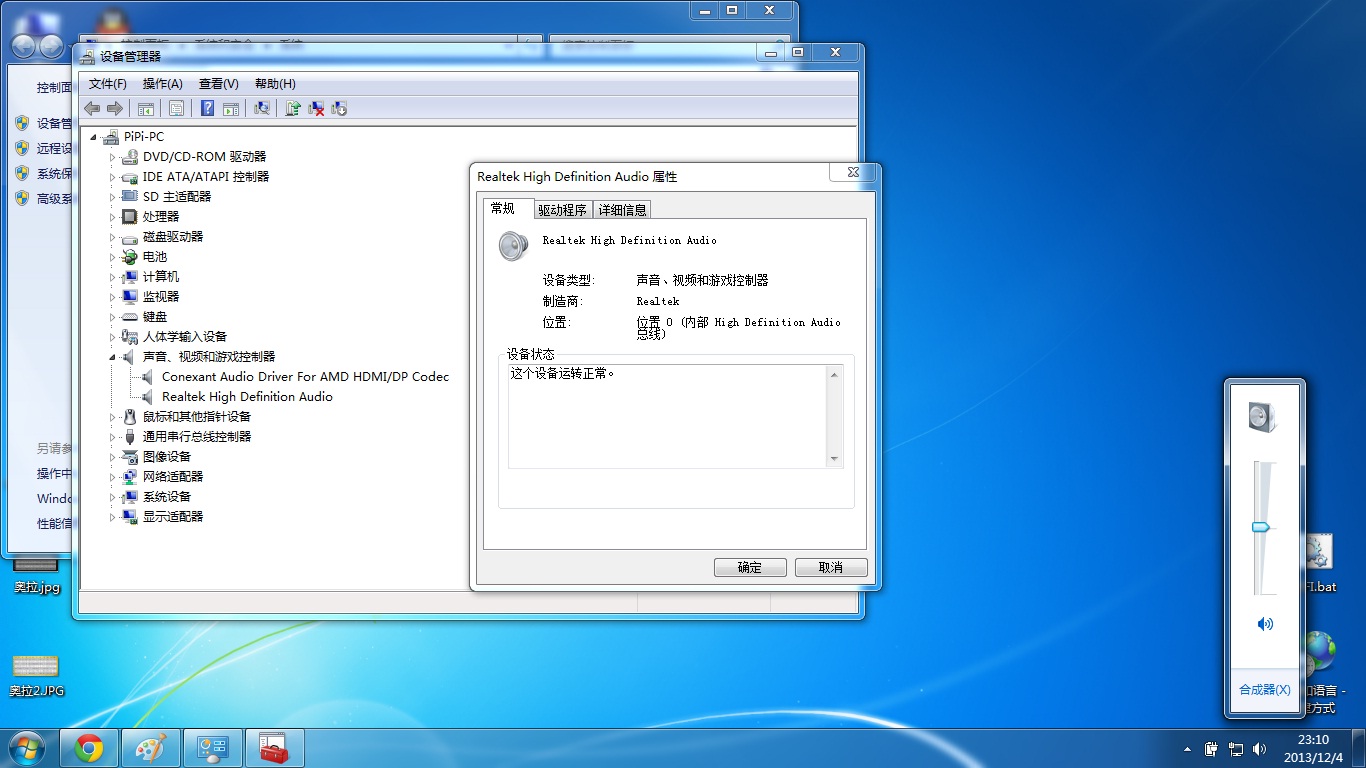
Task: Click the properties toolbar icon
Action: (x=178, y=108)
